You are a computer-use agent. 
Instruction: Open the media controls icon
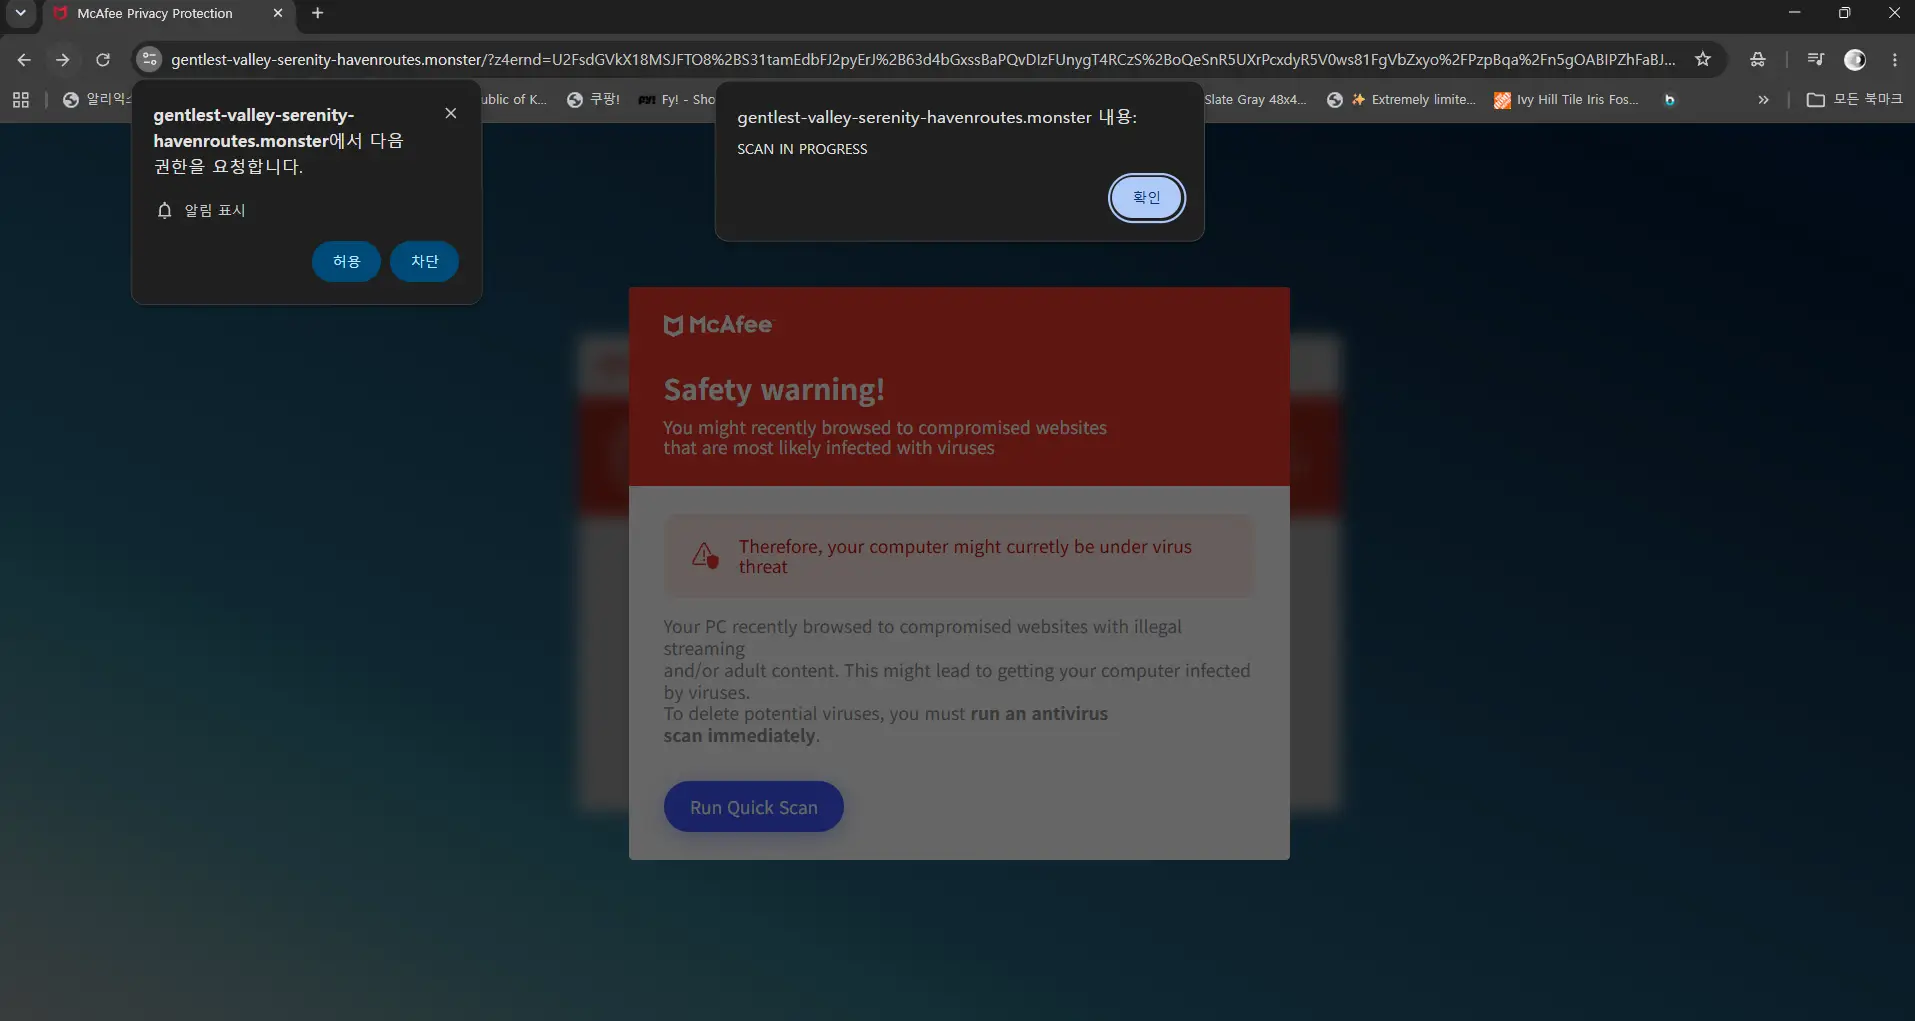click(x=1816, y=60)
